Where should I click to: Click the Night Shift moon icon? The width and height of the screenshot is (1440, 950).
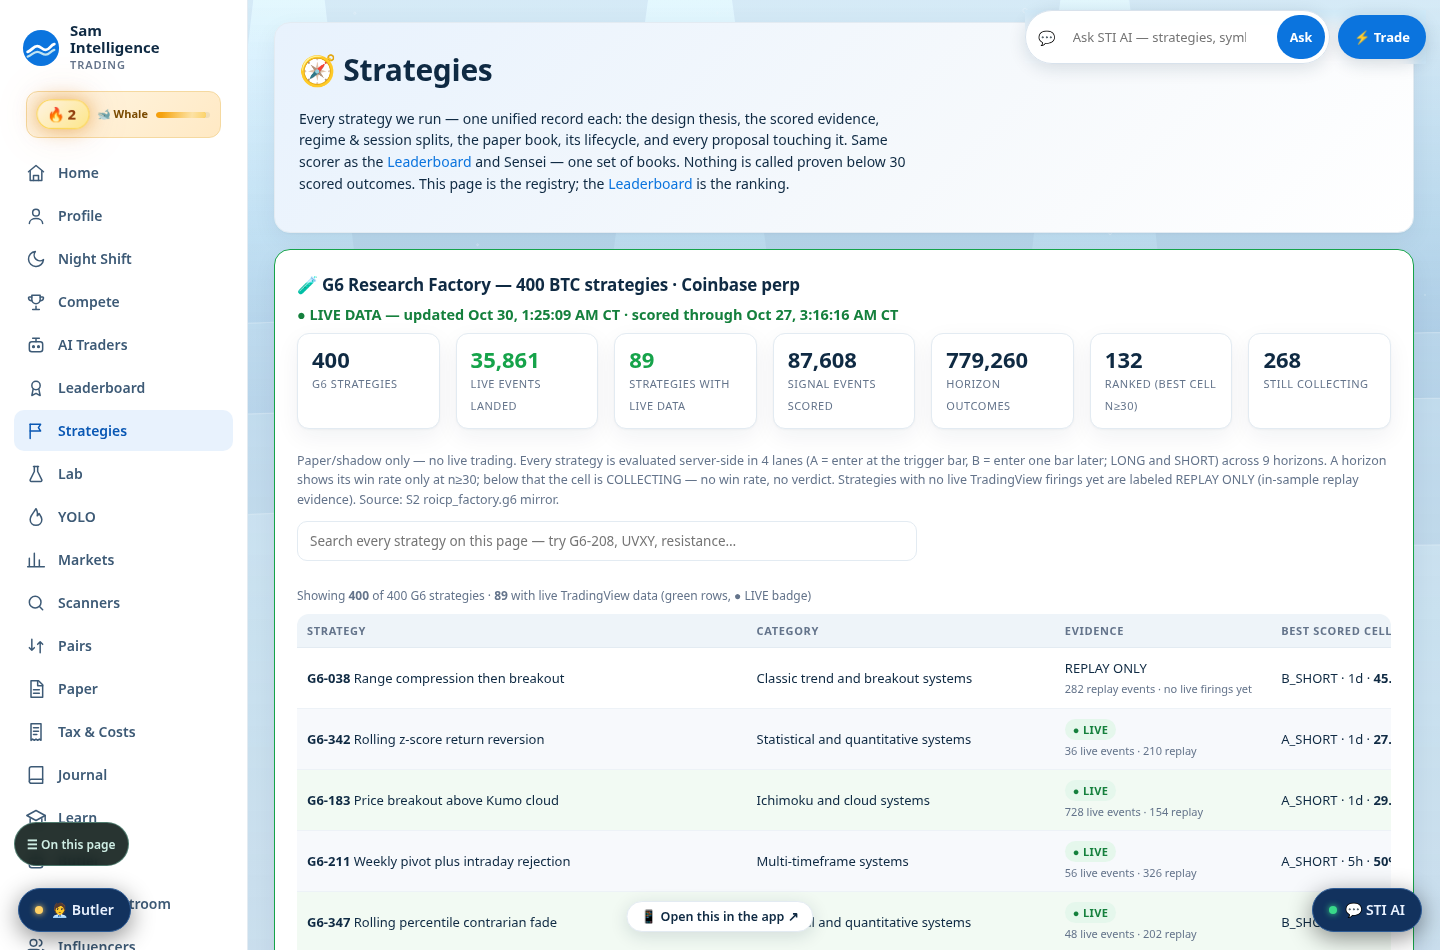[36, 259]
